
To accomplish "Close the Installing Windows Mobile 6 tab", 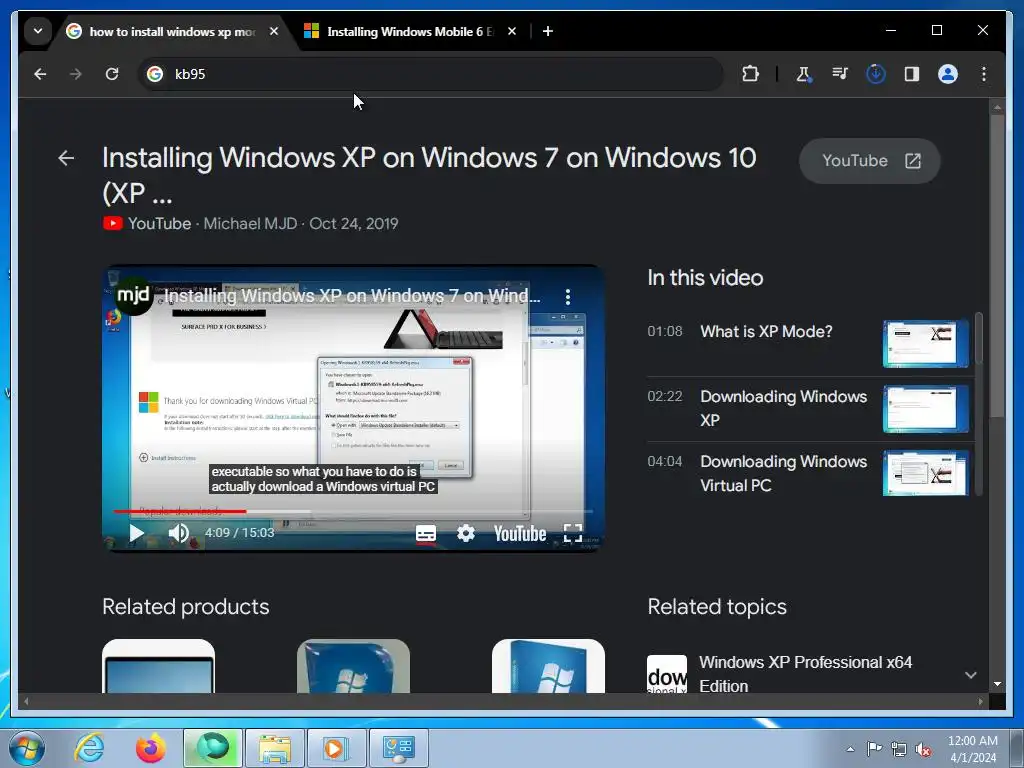I will (512, 31).
